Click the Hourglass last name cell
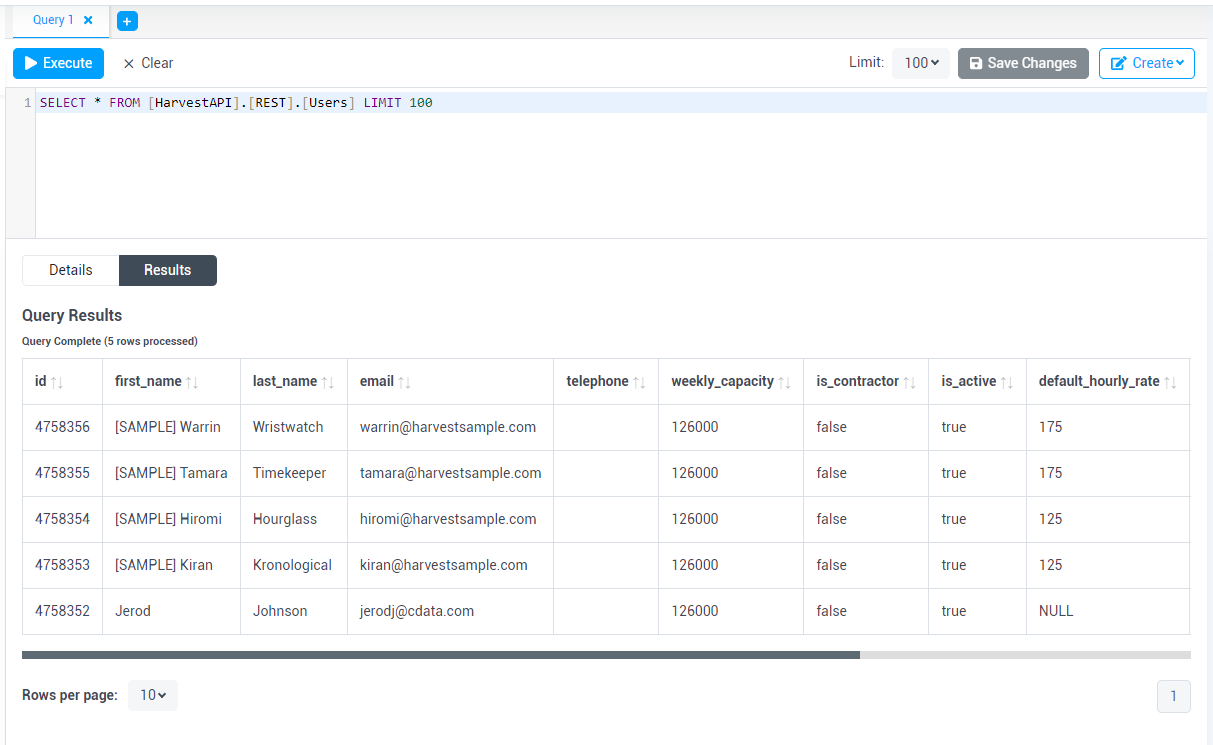 [x=294, y=519]
